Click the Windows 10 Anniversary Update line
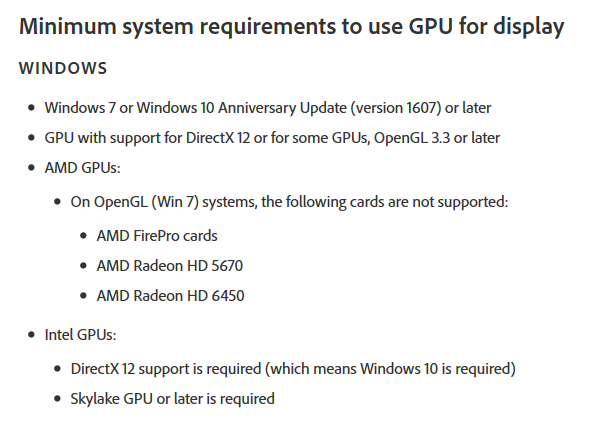Screen dimensions: 604x425 pyautogui.click(x=267, y=107)
